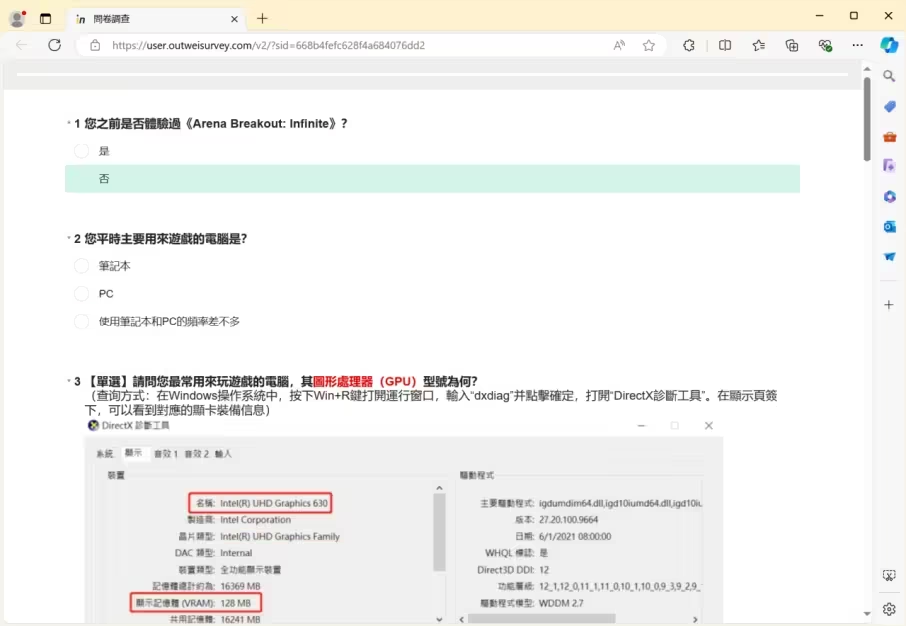The height and width of the screenshot is (626, 906).
Task: Maximize the browser window
Action: tap(854, 16)
